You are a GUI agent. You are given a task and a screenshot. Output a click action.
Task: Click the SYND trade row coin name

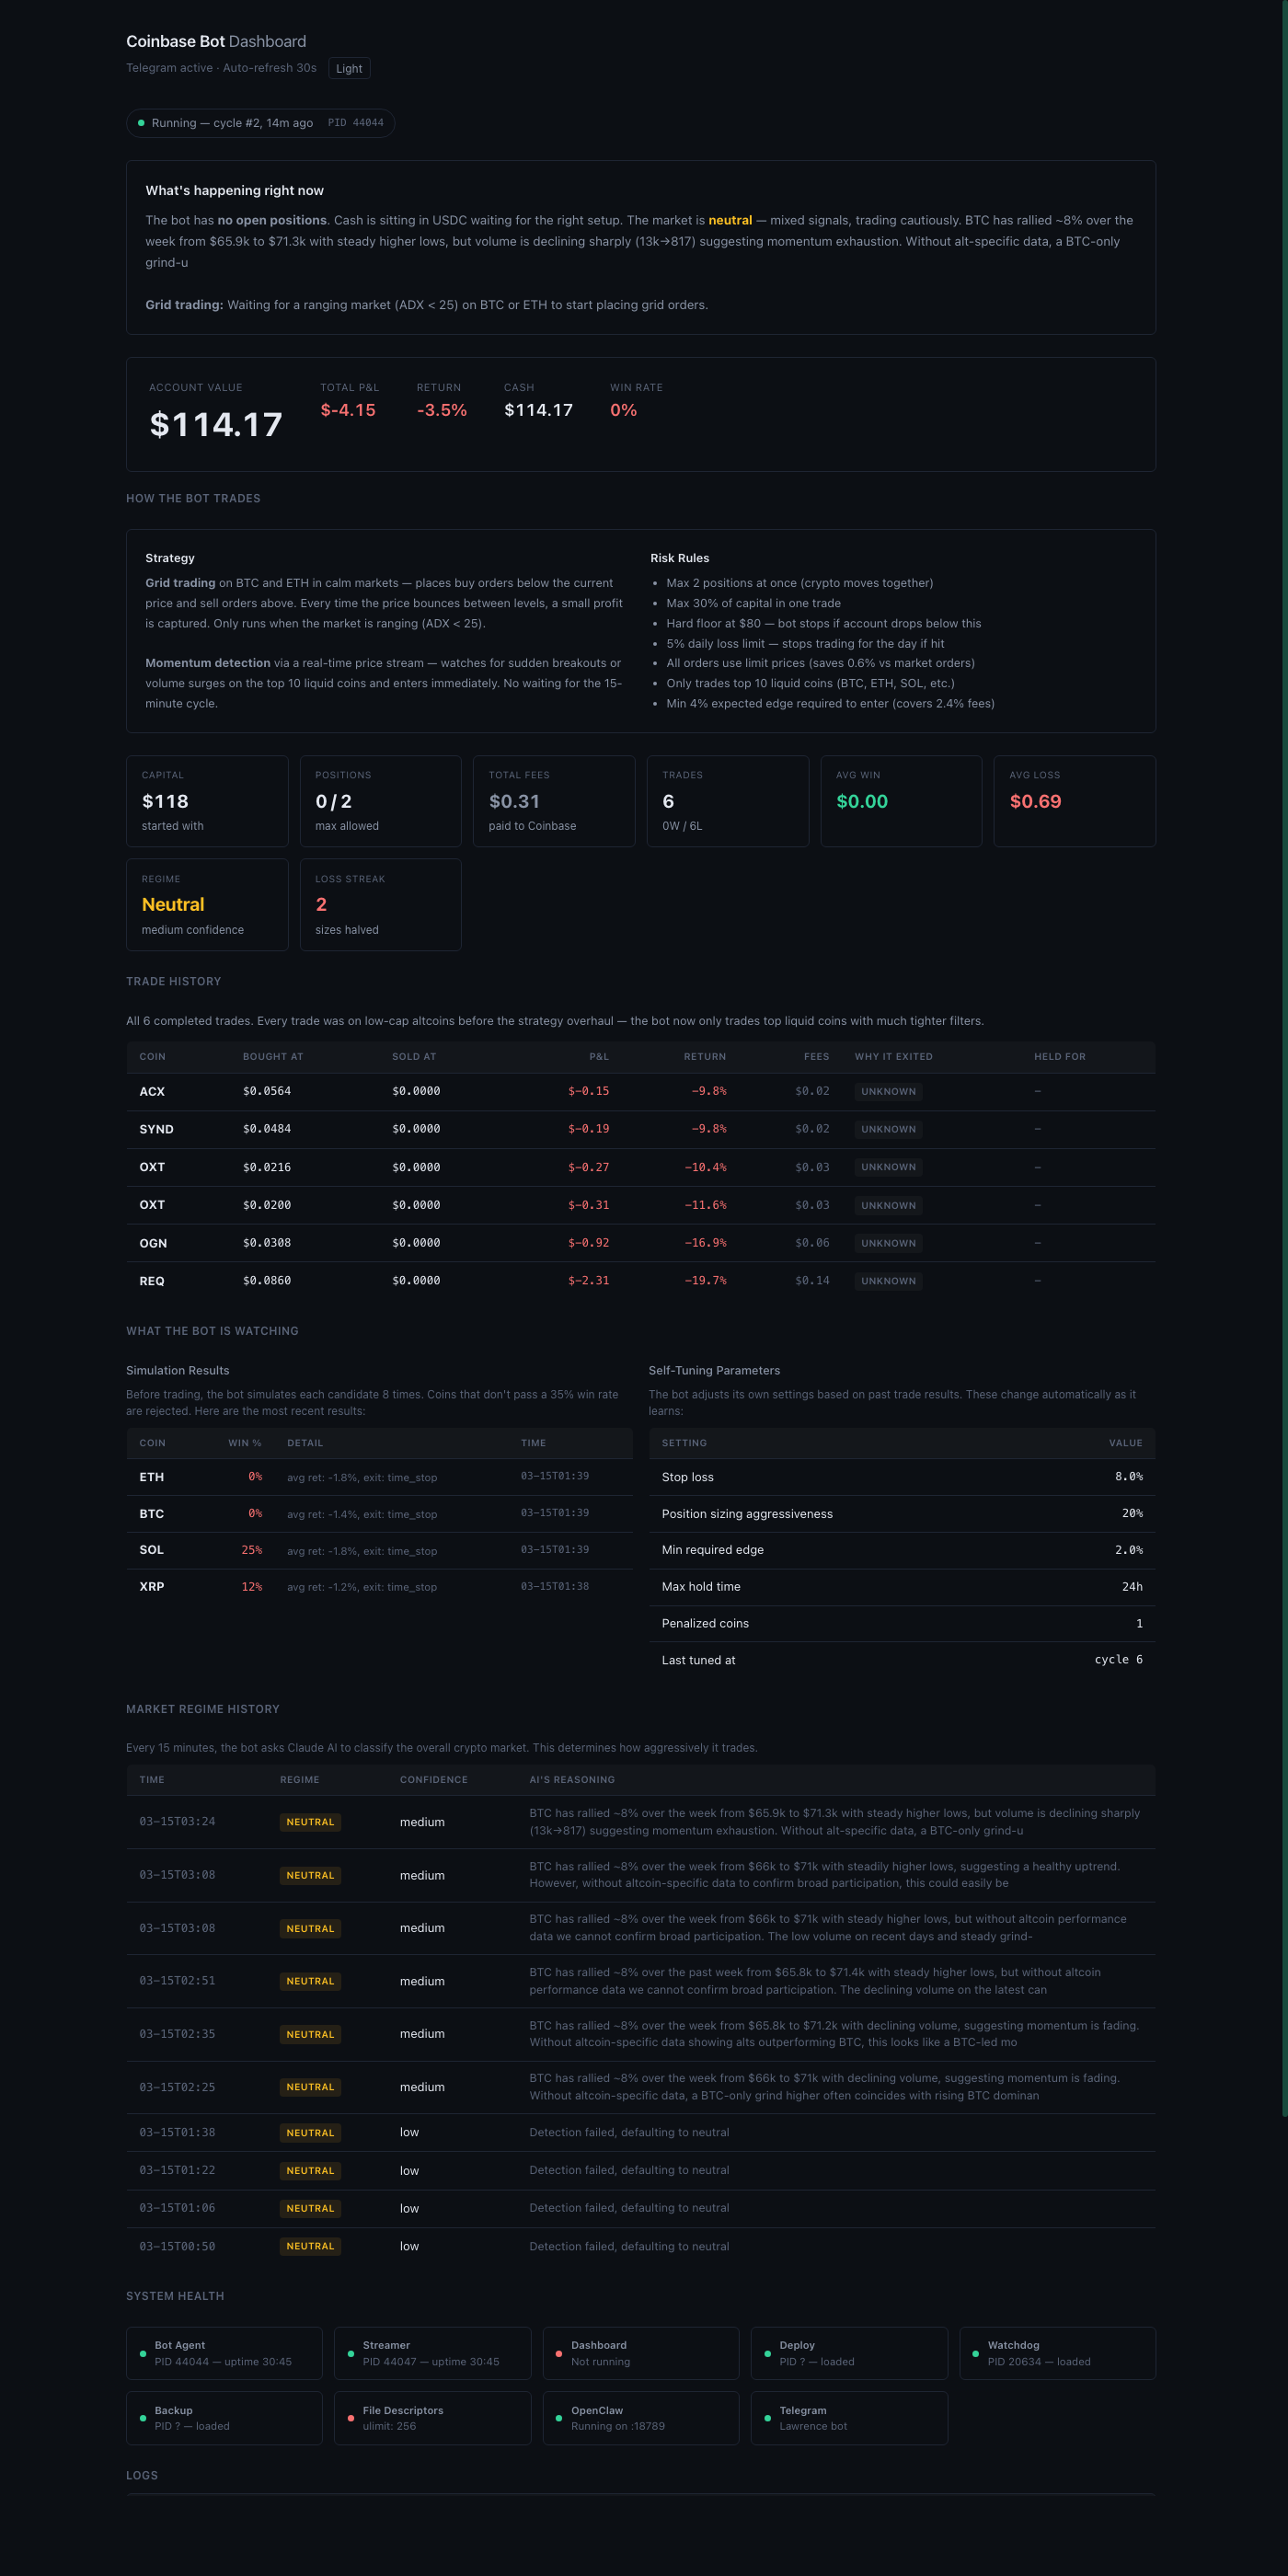[x=156, y=1130]
